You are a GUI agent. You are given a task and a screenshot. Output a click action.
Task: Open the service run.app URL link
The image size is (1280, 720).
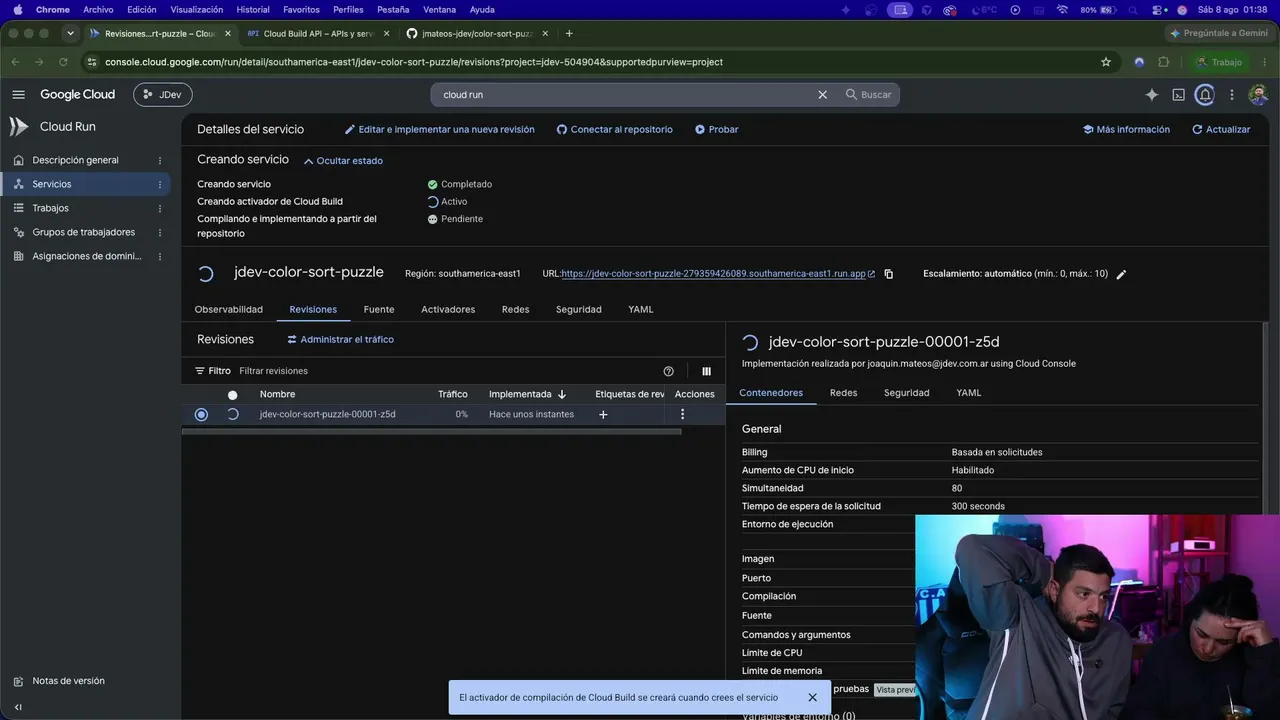point(714,274)
